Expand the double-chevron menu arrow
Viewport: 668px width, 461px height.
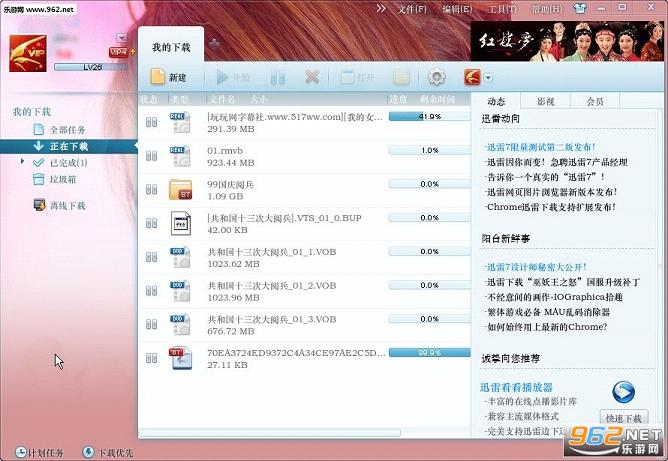[x=381, y=9]
